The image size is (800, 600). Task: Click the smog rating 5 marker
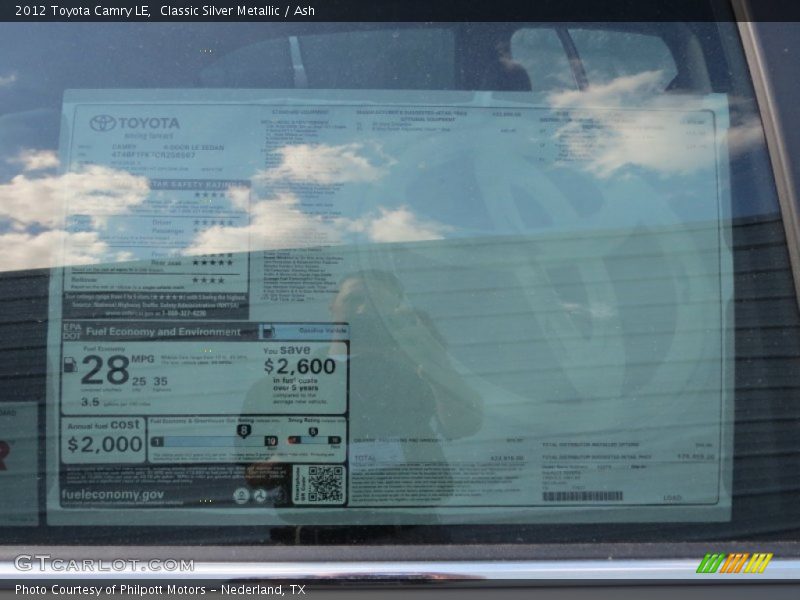point(313,432)
